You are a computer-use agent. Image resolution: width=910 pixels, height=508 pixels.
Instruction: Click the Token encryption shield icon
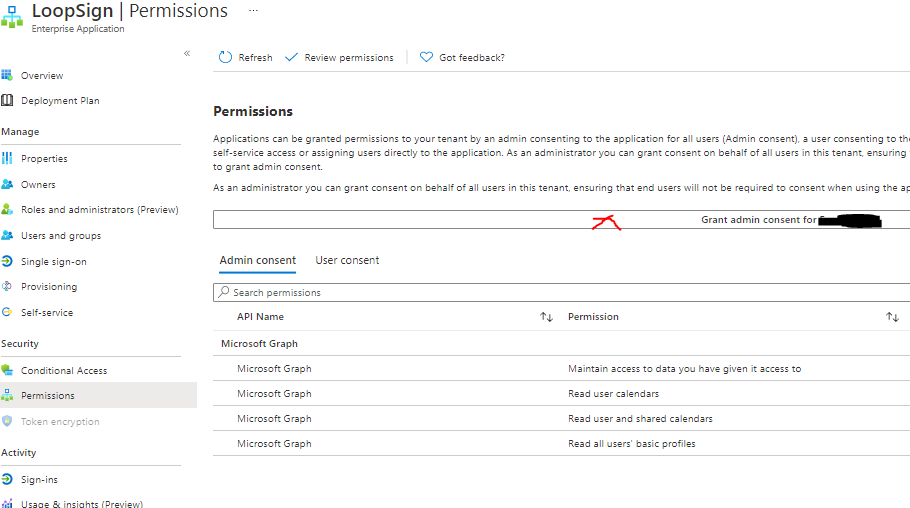pyautogui.click(x=7, y=421)
